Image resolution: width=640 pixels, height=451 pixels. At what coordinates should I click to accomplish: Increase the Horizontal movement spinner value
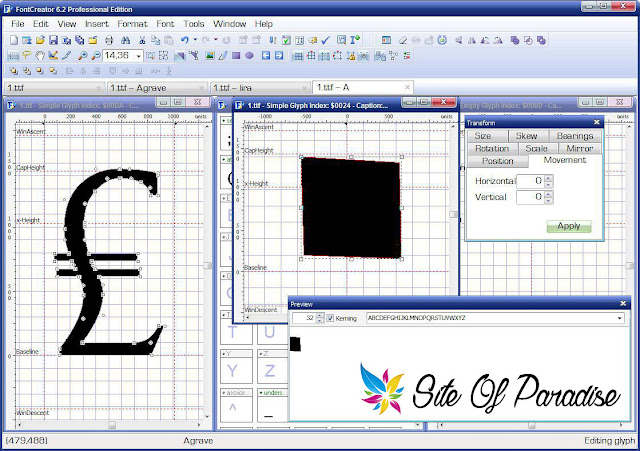coord(549,178)
